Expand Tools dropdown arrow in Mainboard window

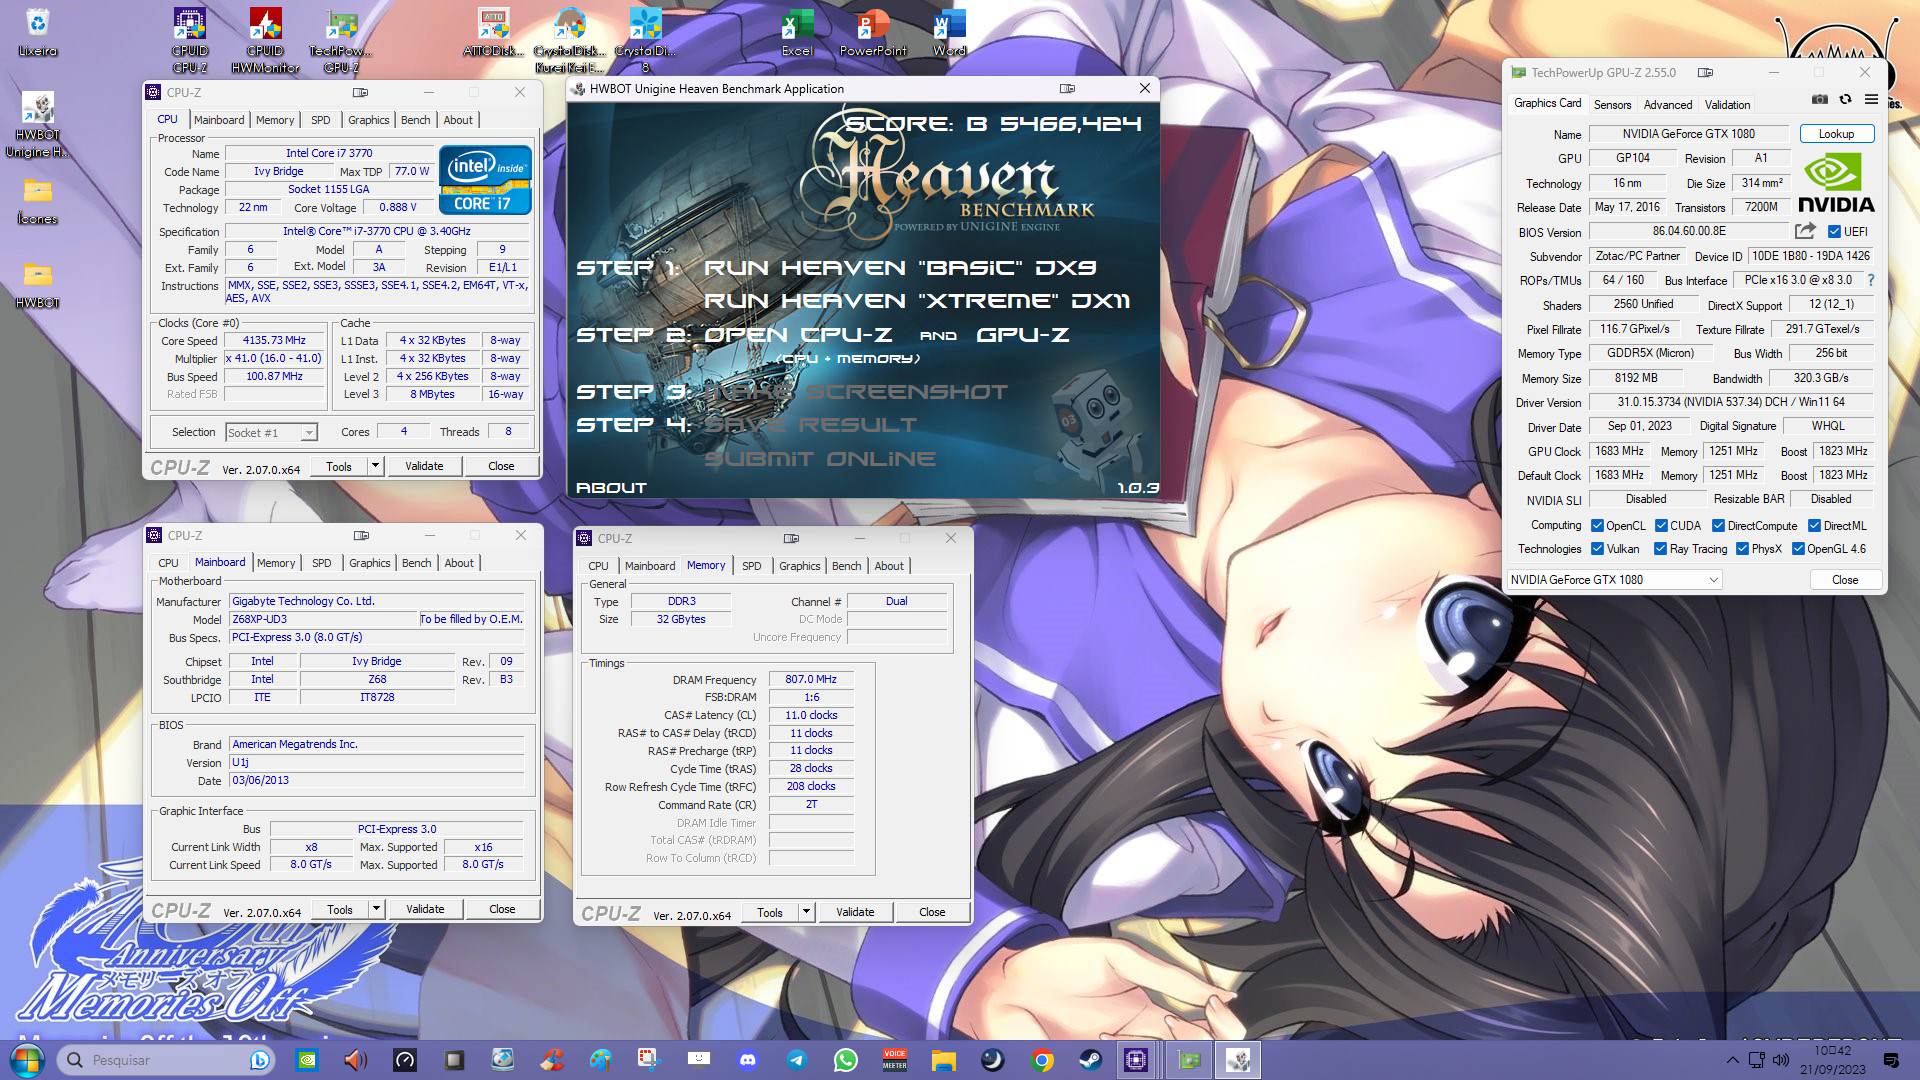click(x=376, y=909)
